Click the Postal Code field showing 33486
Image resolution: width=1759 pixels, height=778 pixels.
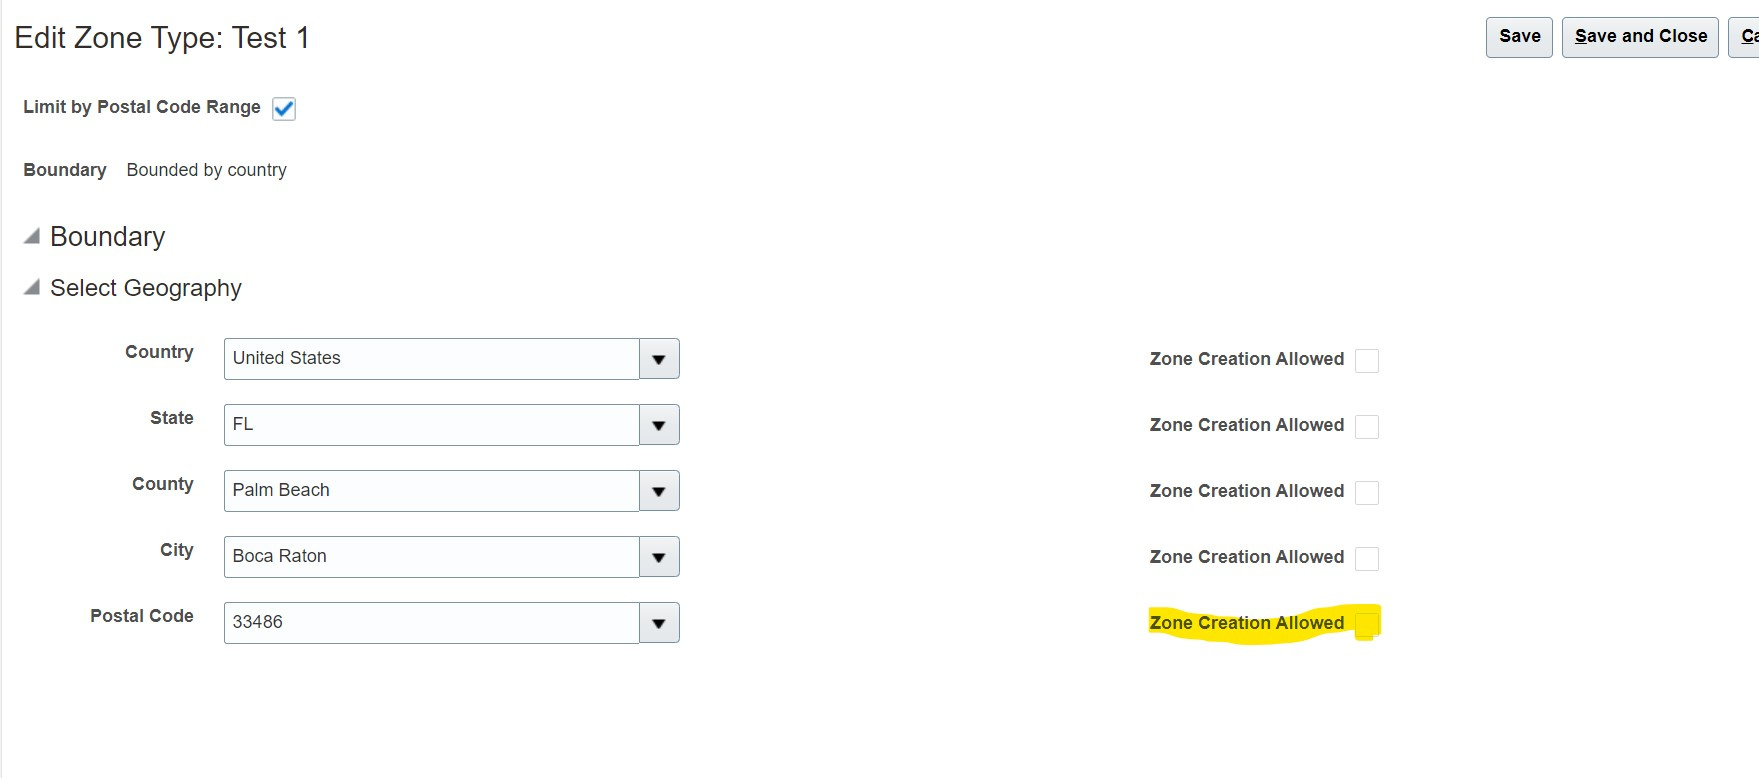(x=430, y=622)
